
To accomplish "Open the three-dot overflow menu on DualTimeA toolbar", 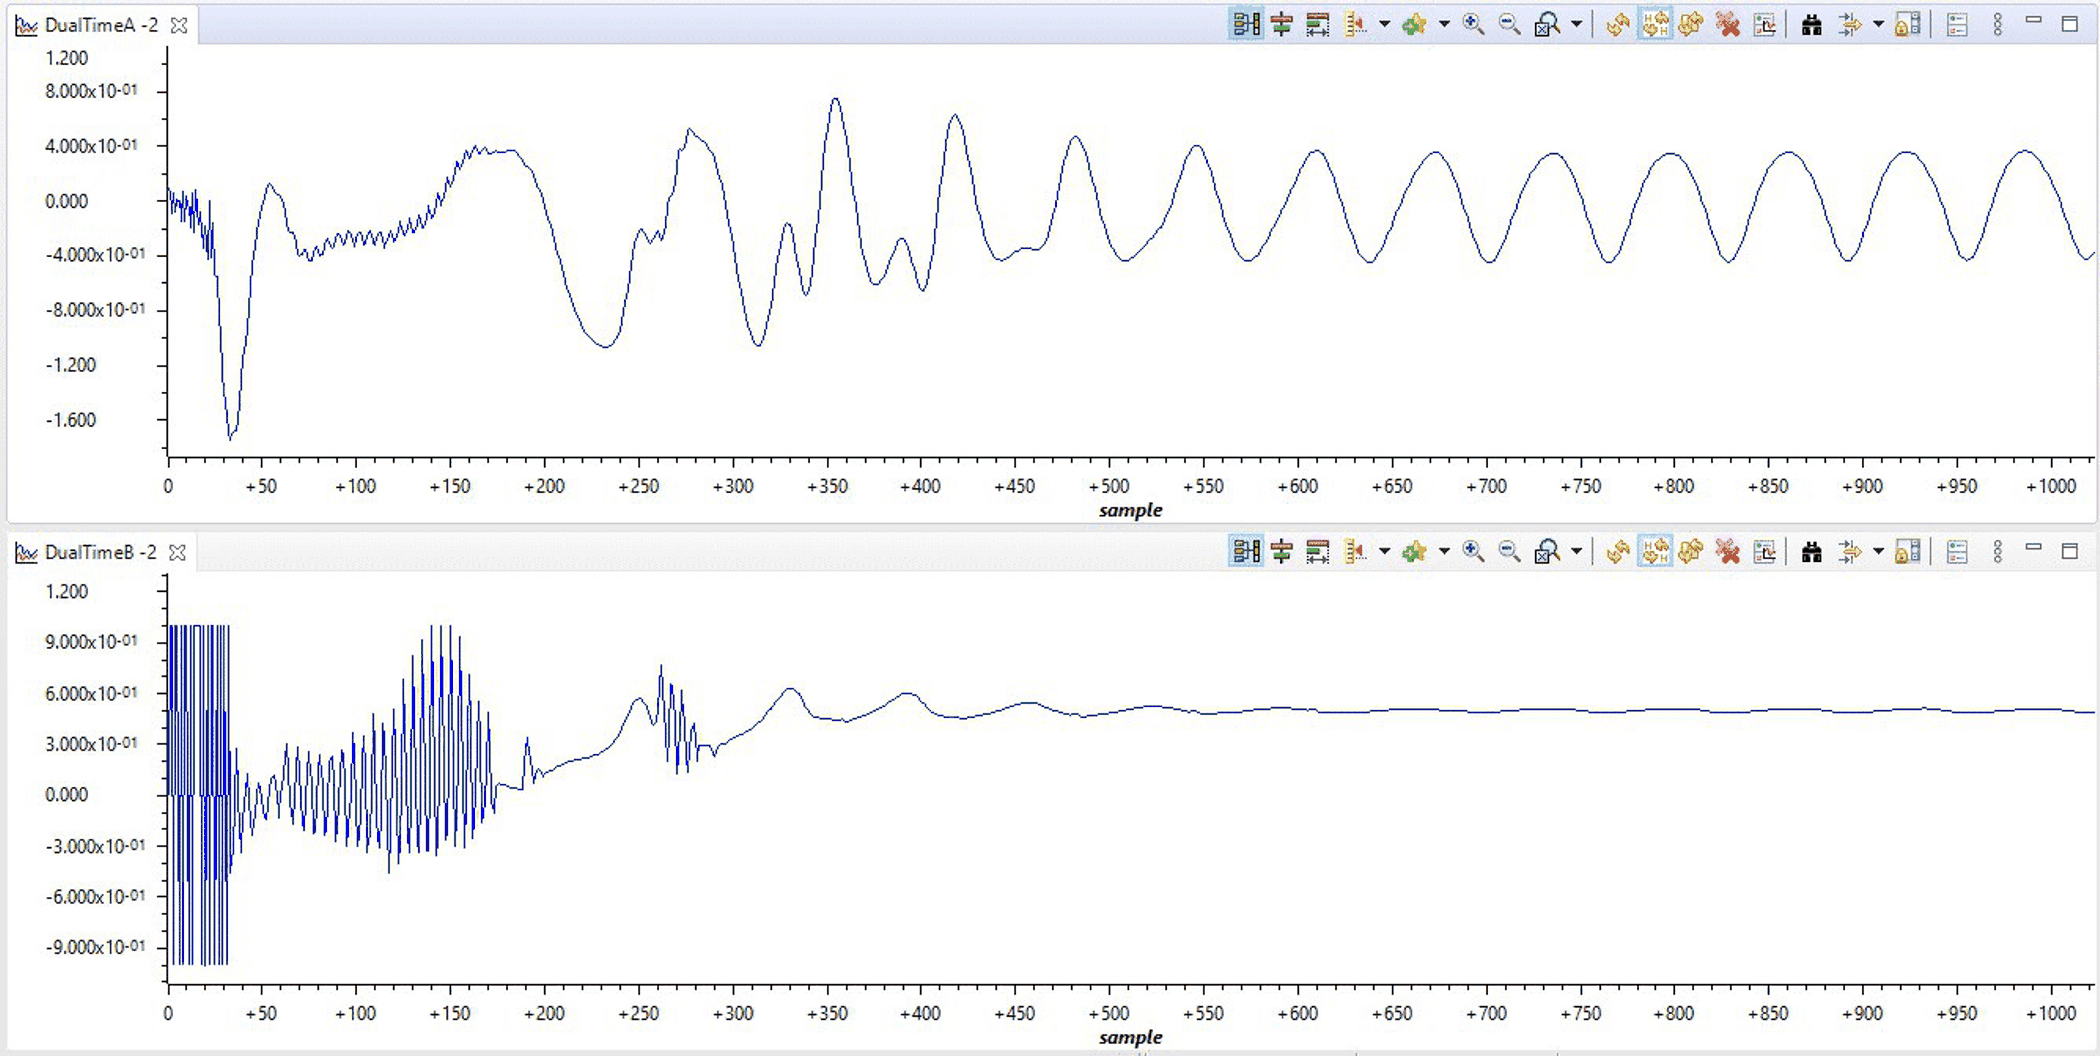I will (x=1998, y=25).
